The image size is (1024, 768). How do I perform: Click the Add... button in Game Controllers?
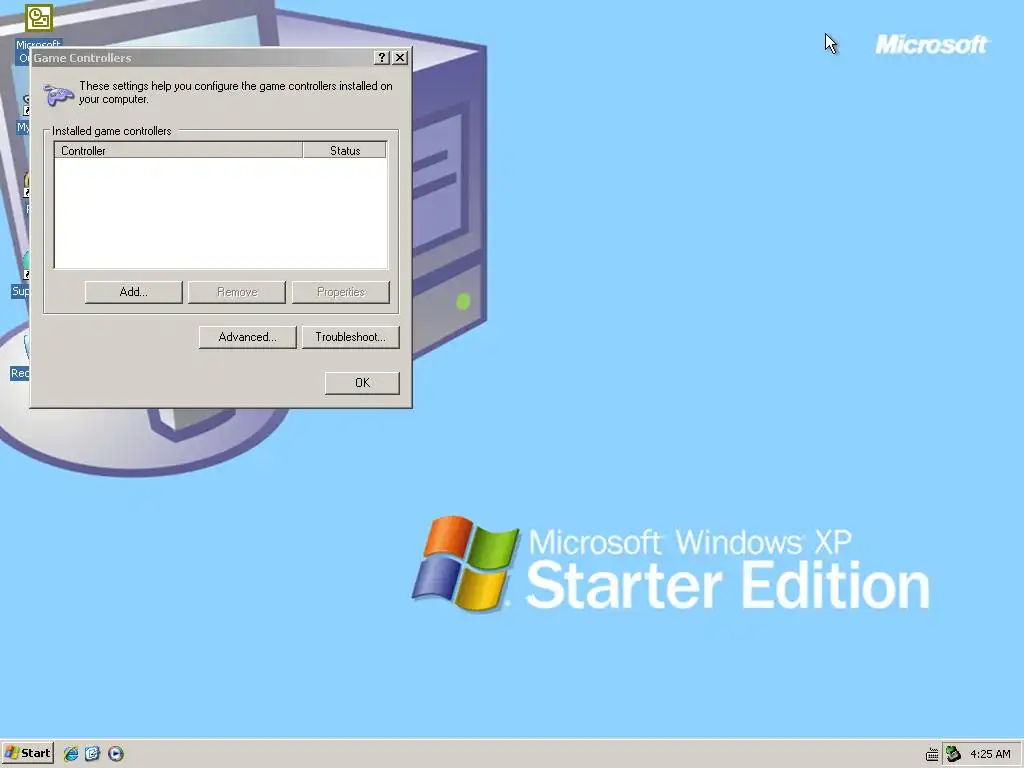pos(133,292)
